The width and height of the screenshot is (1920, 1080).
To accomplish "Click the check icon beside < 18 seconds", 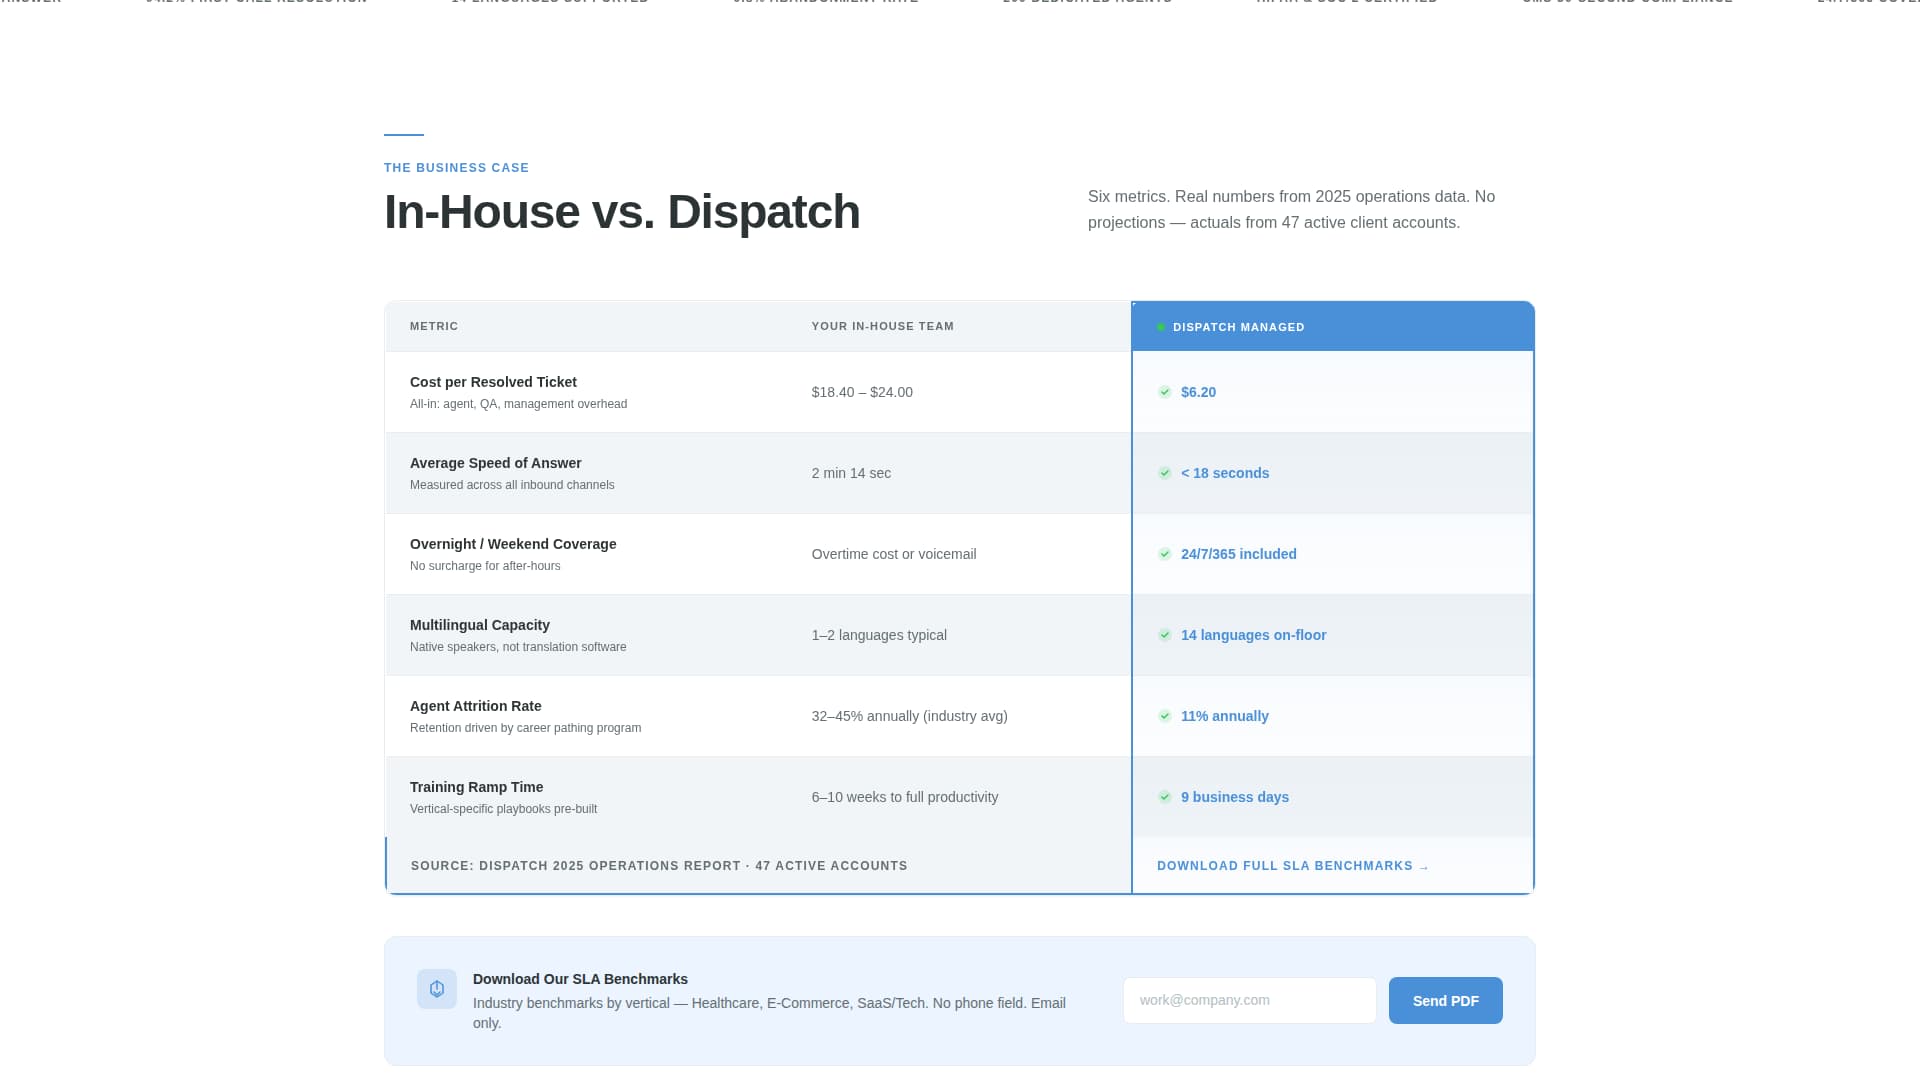I will tap(1165, 473).
